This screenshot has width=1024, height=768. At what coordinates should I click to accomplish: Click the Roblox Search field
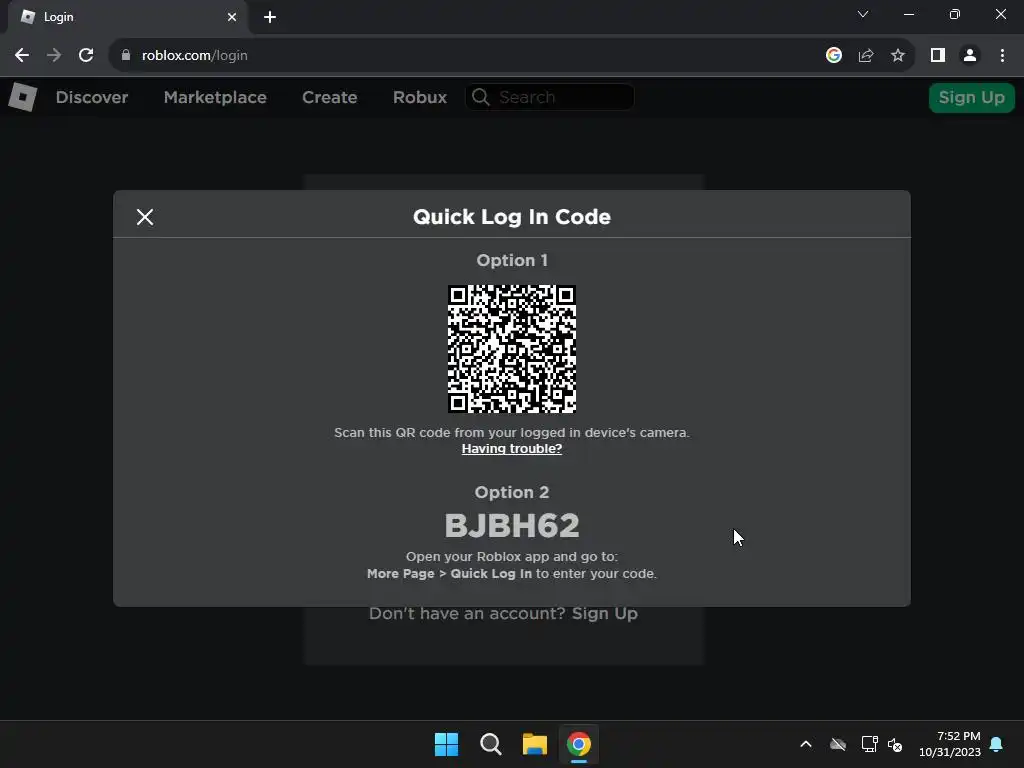click(550, 97)
